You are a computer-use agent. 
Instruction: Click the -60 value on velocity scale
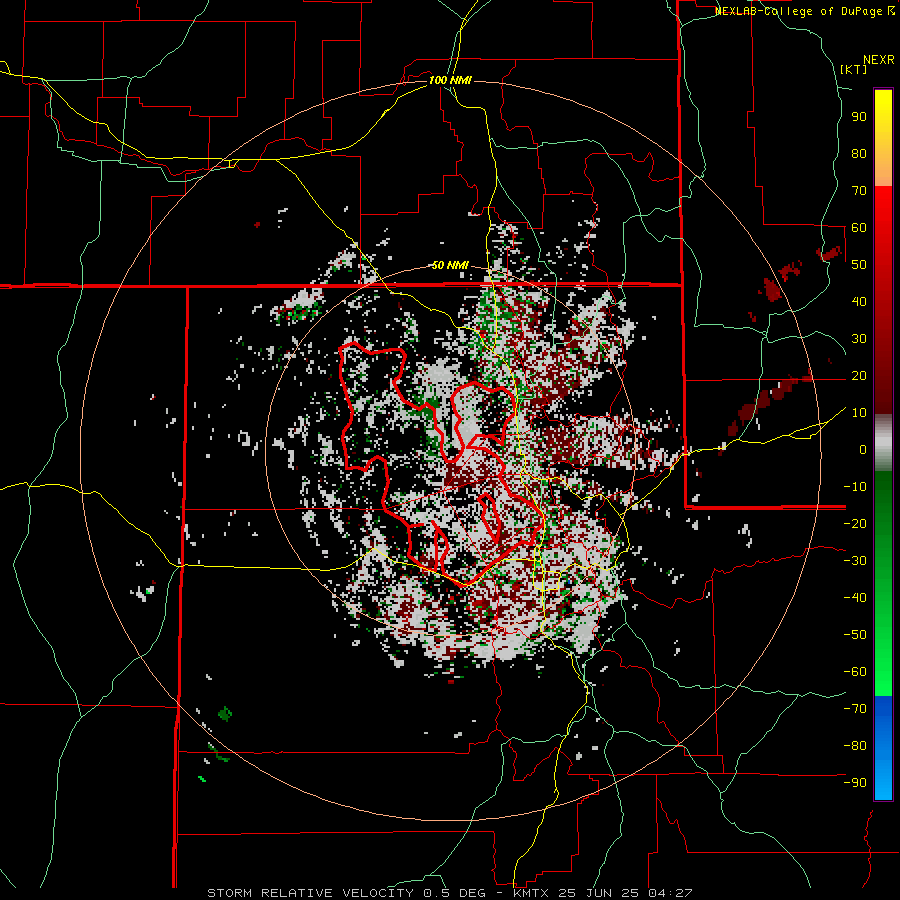(855, 672)
